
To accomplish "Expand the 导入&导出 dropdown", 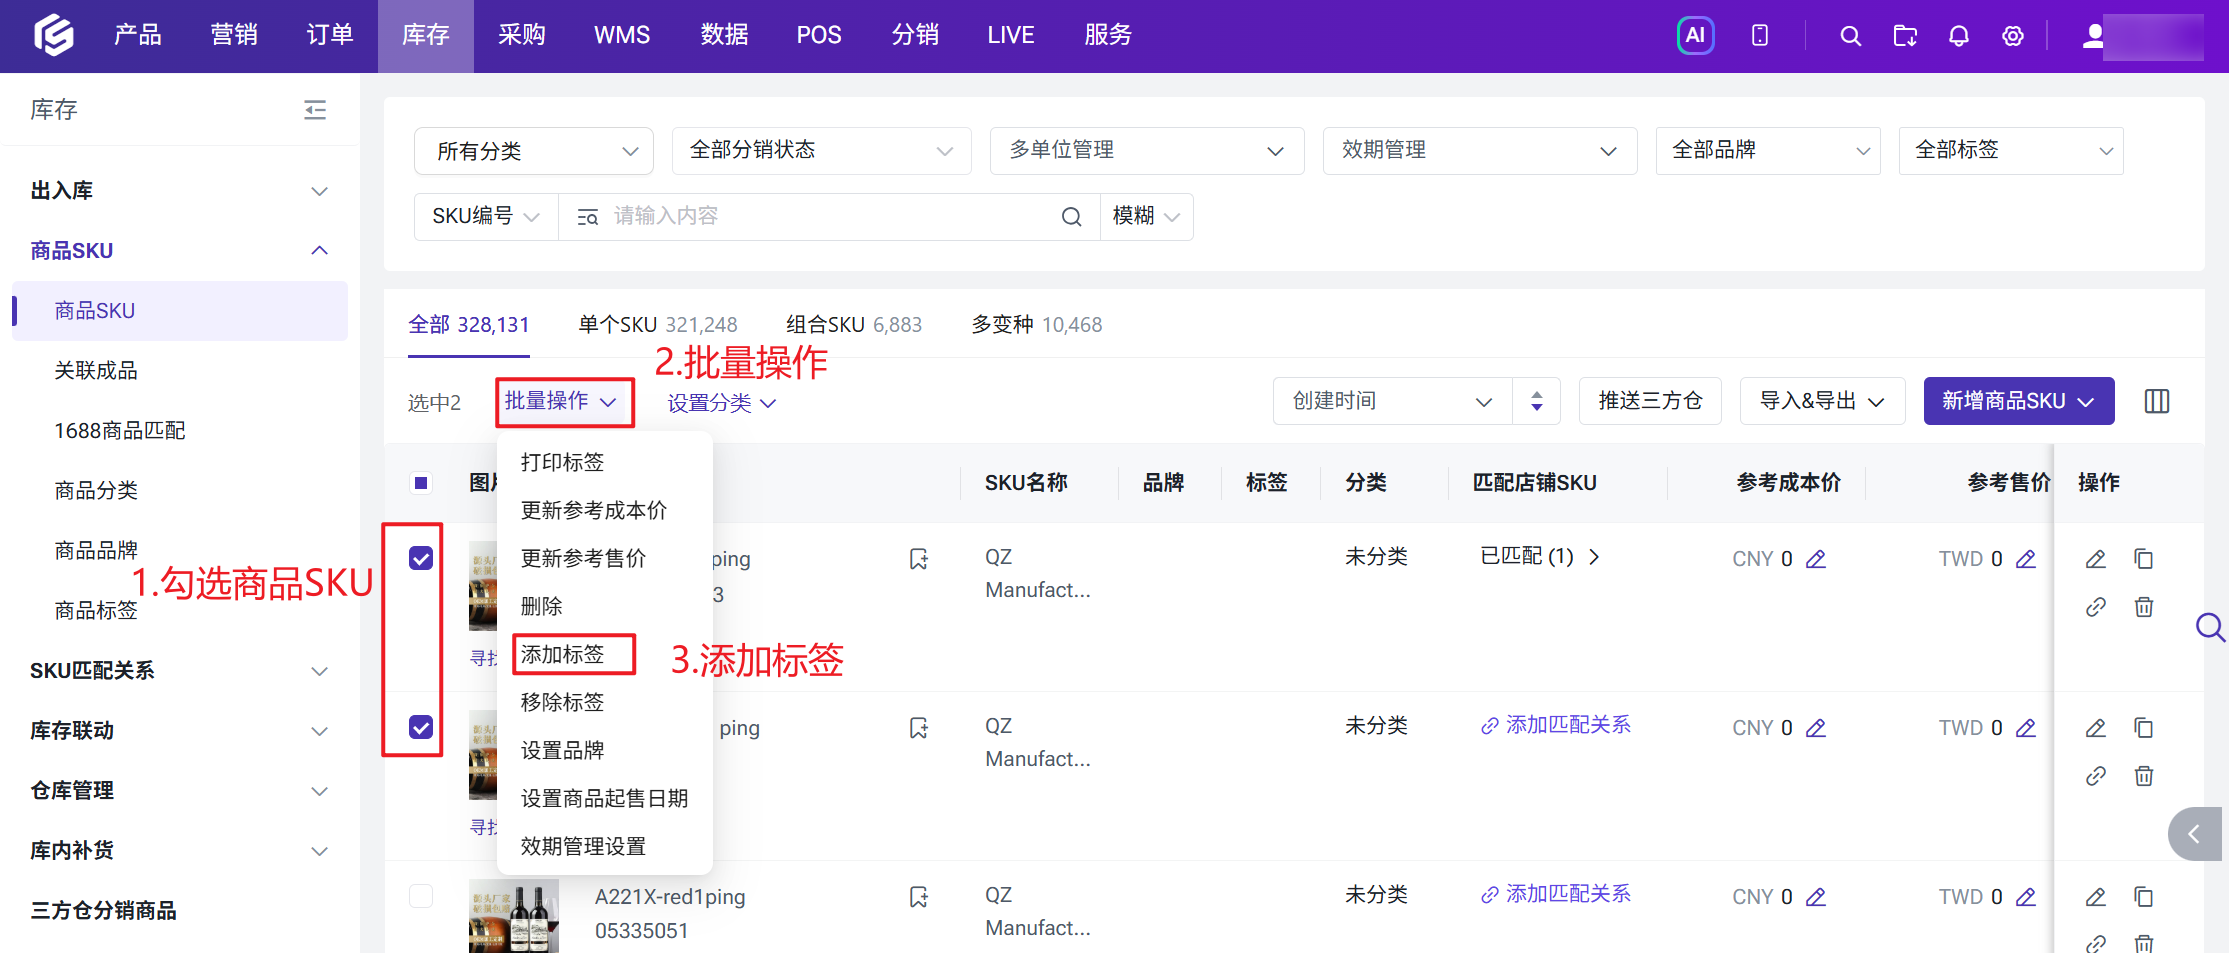I will 1822,401.
